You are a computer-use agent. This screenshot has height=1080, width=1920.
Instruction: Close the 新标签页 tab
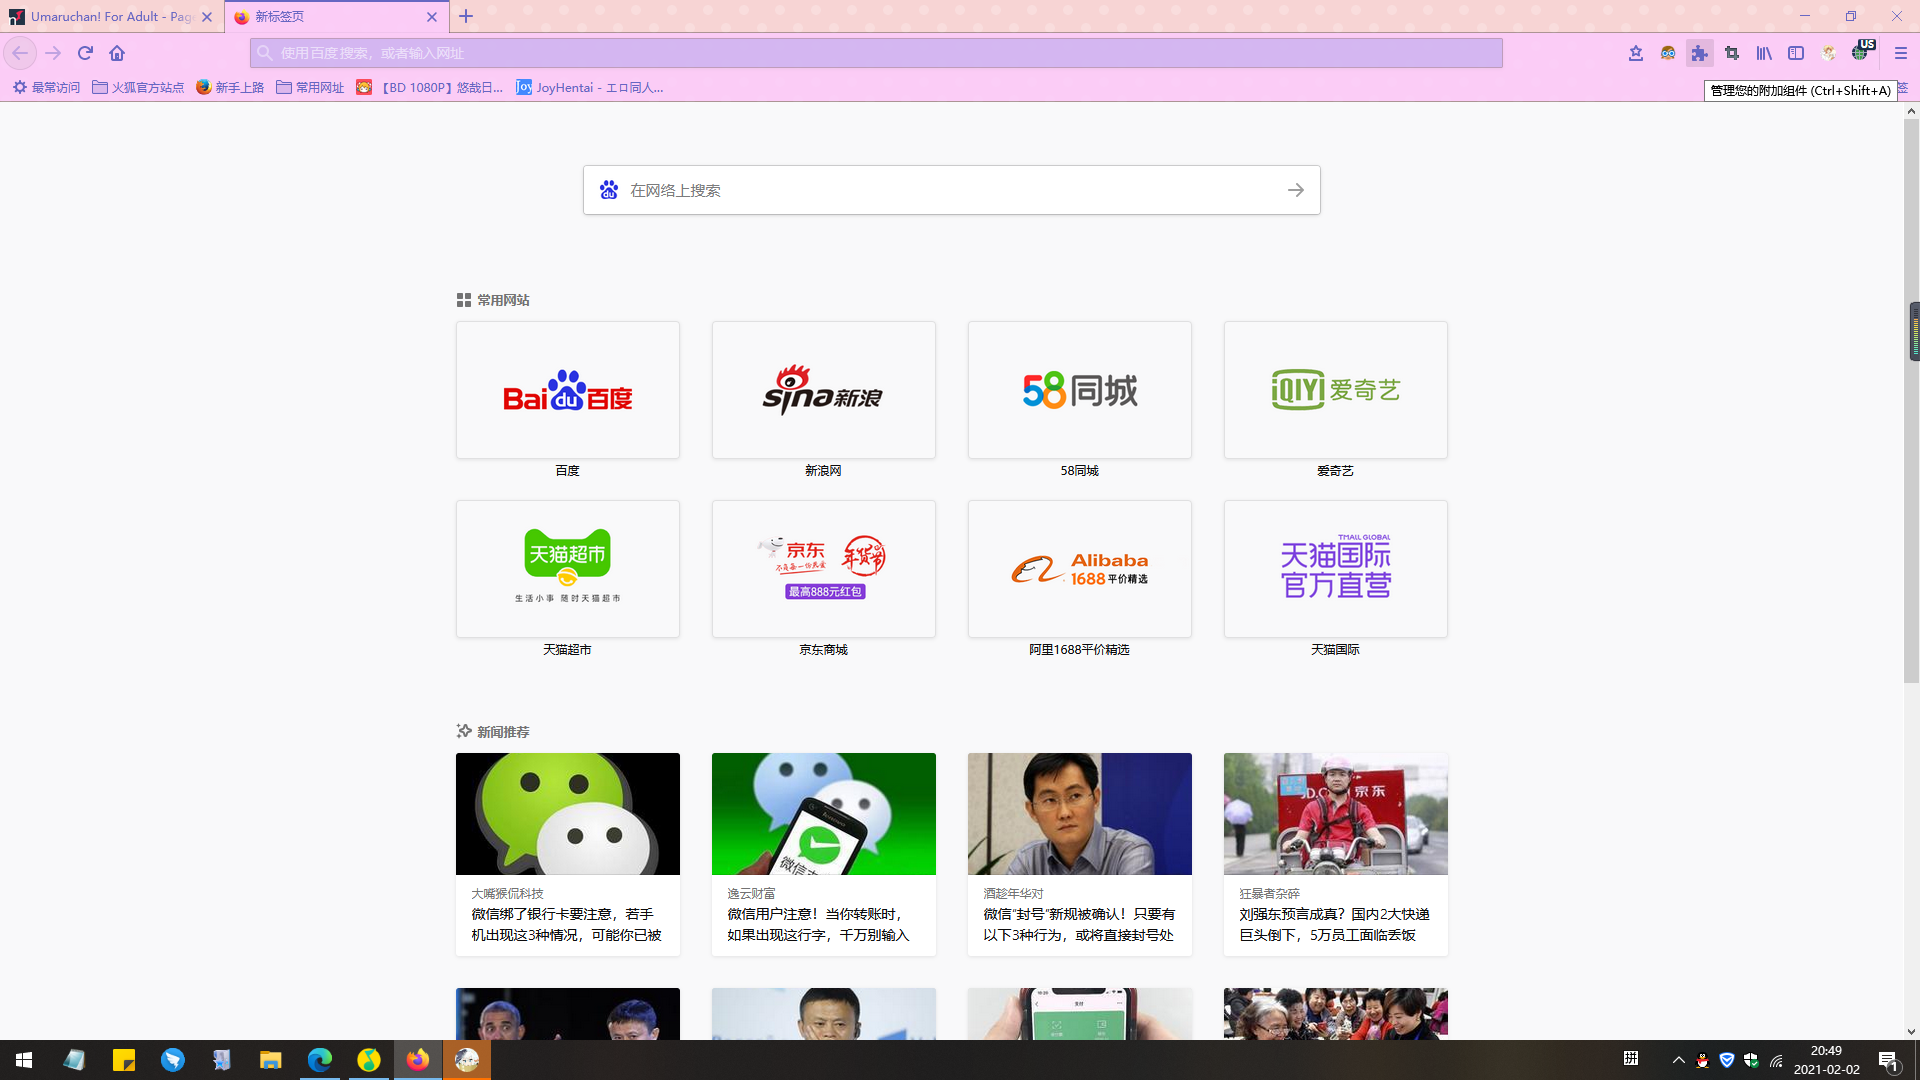[x=432, y=17]
